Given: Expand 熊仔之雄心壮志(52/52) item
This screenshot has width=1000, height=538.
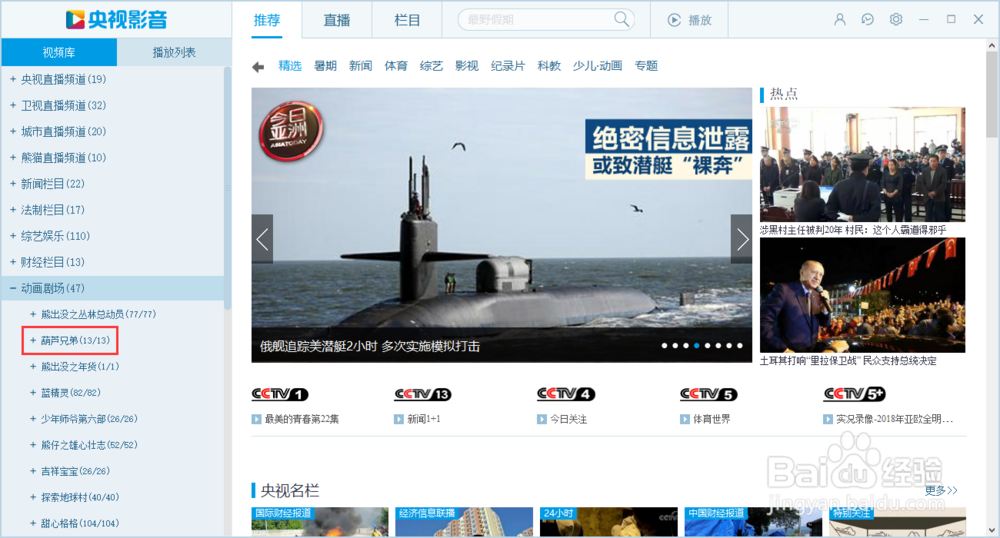Looking at the screenshot, I should click(33, 445).
